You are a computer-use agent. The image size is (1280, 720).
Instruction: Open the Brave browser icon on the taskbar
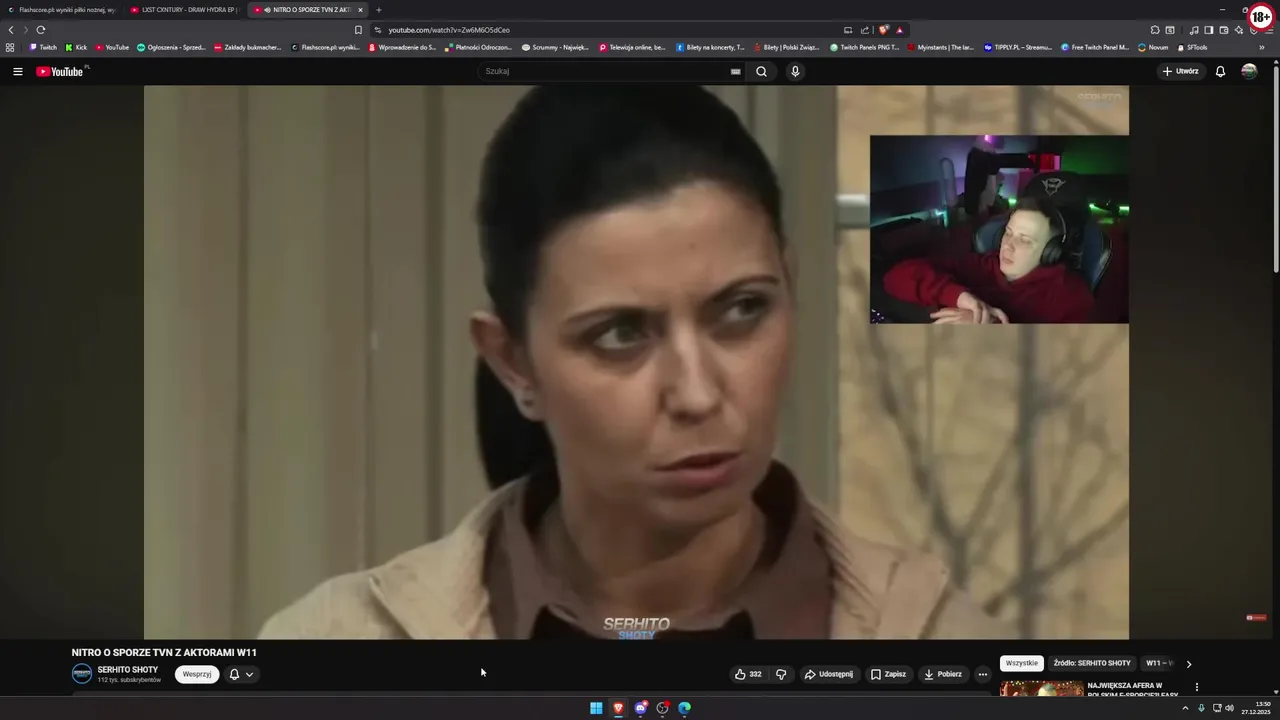[618, 708]
